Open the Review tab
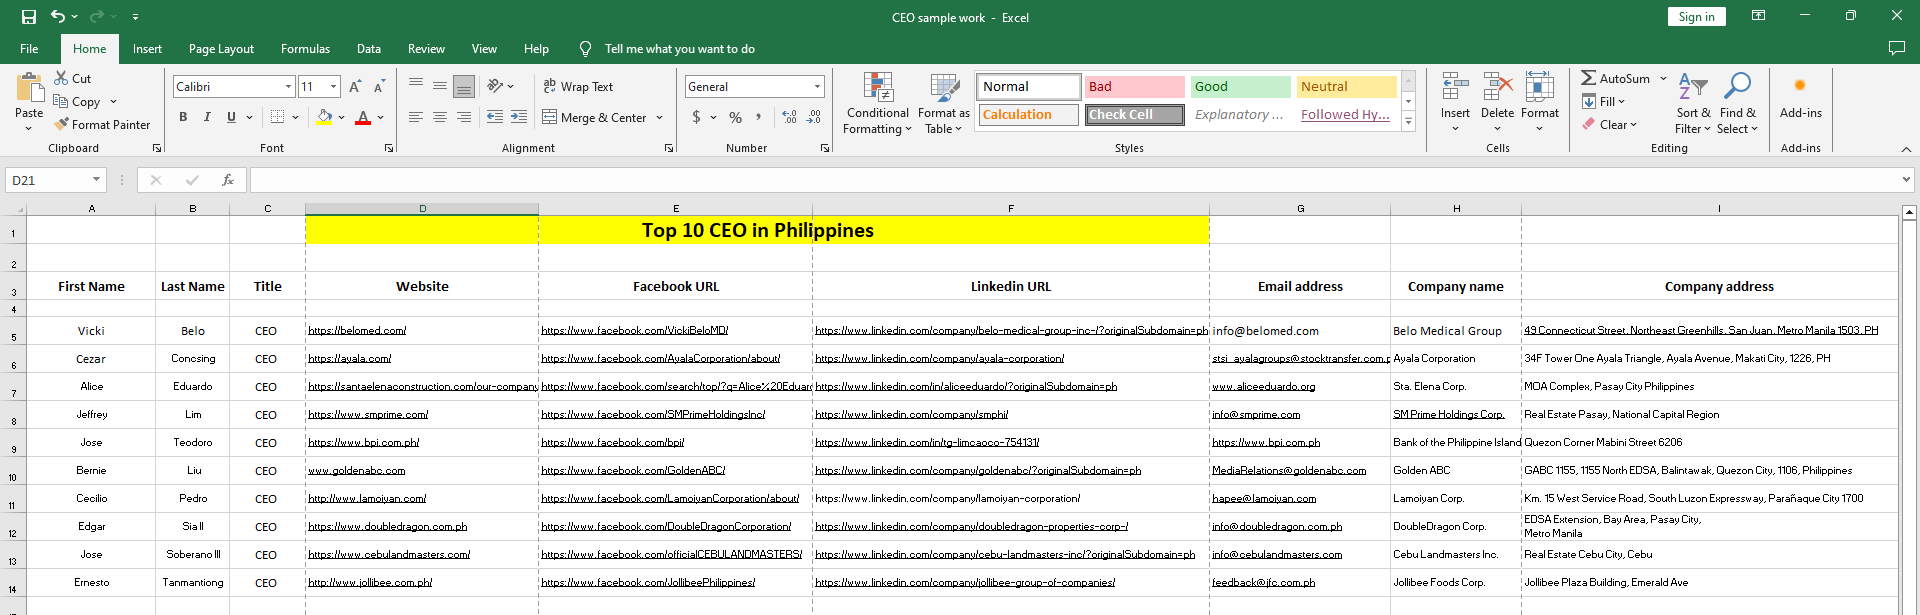The height and width of the screenshot is (615, 1920). tap(426, 49)
